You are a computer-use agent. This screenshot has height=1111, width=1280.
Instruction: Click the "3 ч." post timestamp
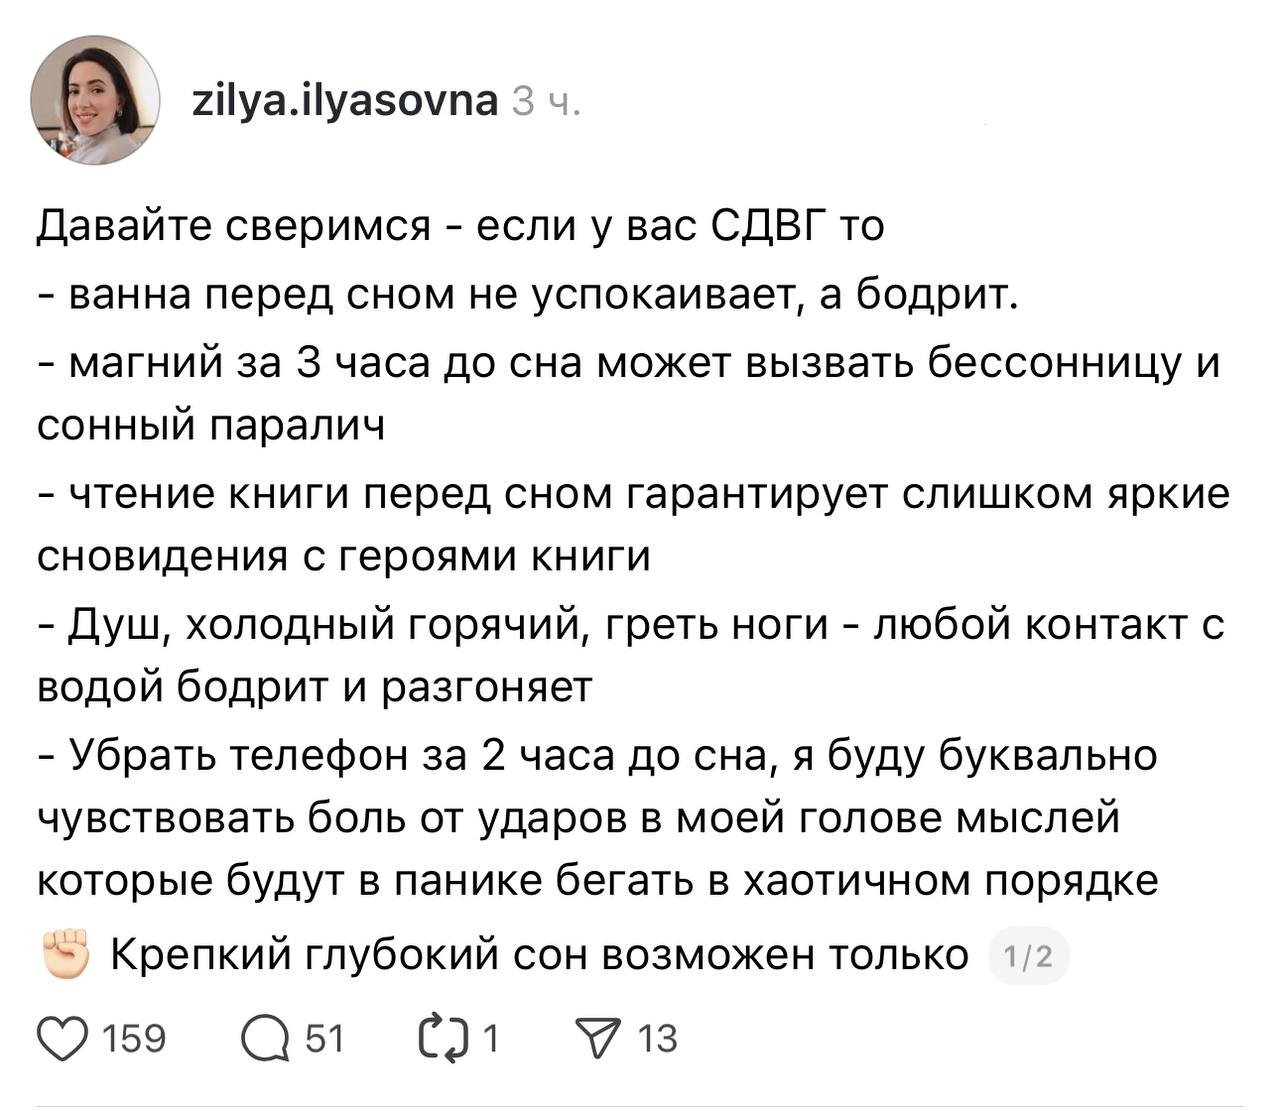[x=545, y=103]
